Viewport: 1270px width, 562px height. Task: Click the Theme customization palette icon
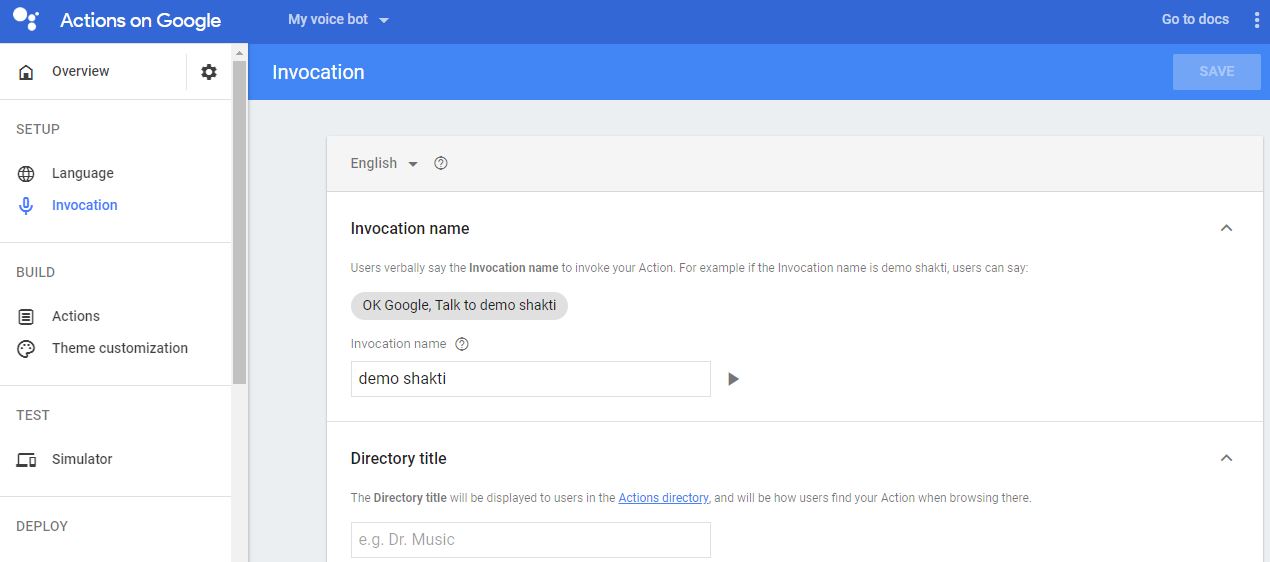tap(26, 349)
